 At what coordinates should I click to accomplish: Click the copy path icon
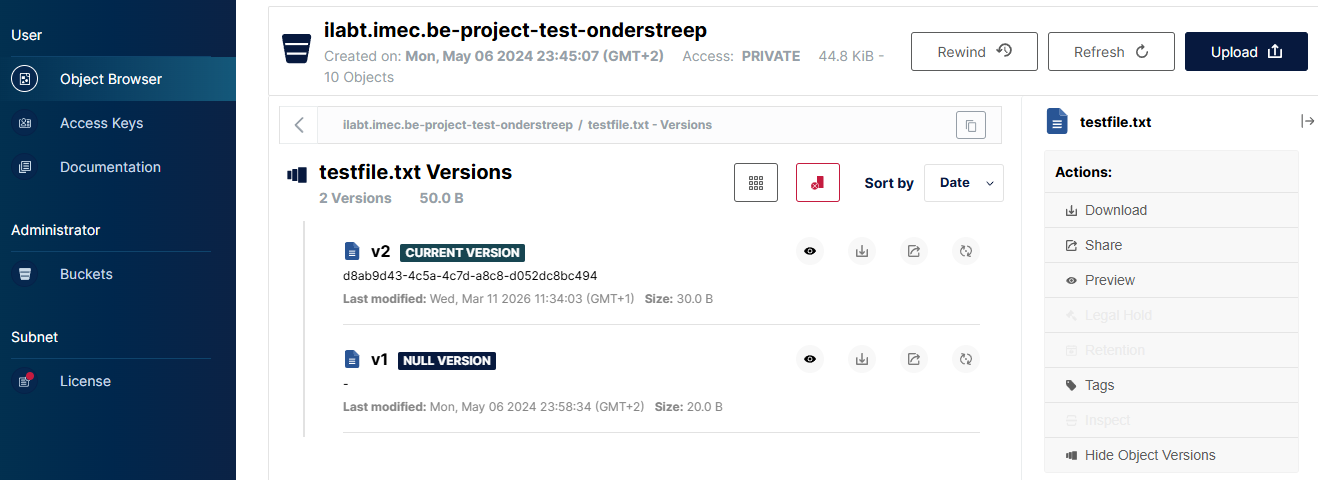point(970,125)
